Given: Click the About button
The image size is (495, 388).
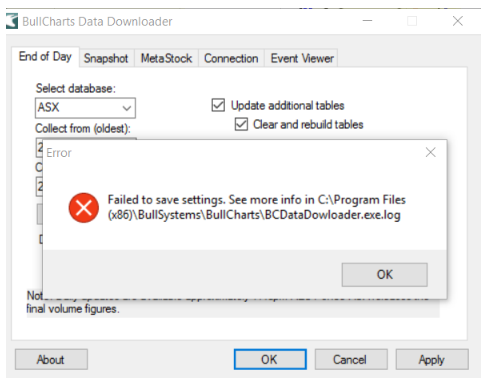Looking at the screenshot, I should tap(51, 359).
